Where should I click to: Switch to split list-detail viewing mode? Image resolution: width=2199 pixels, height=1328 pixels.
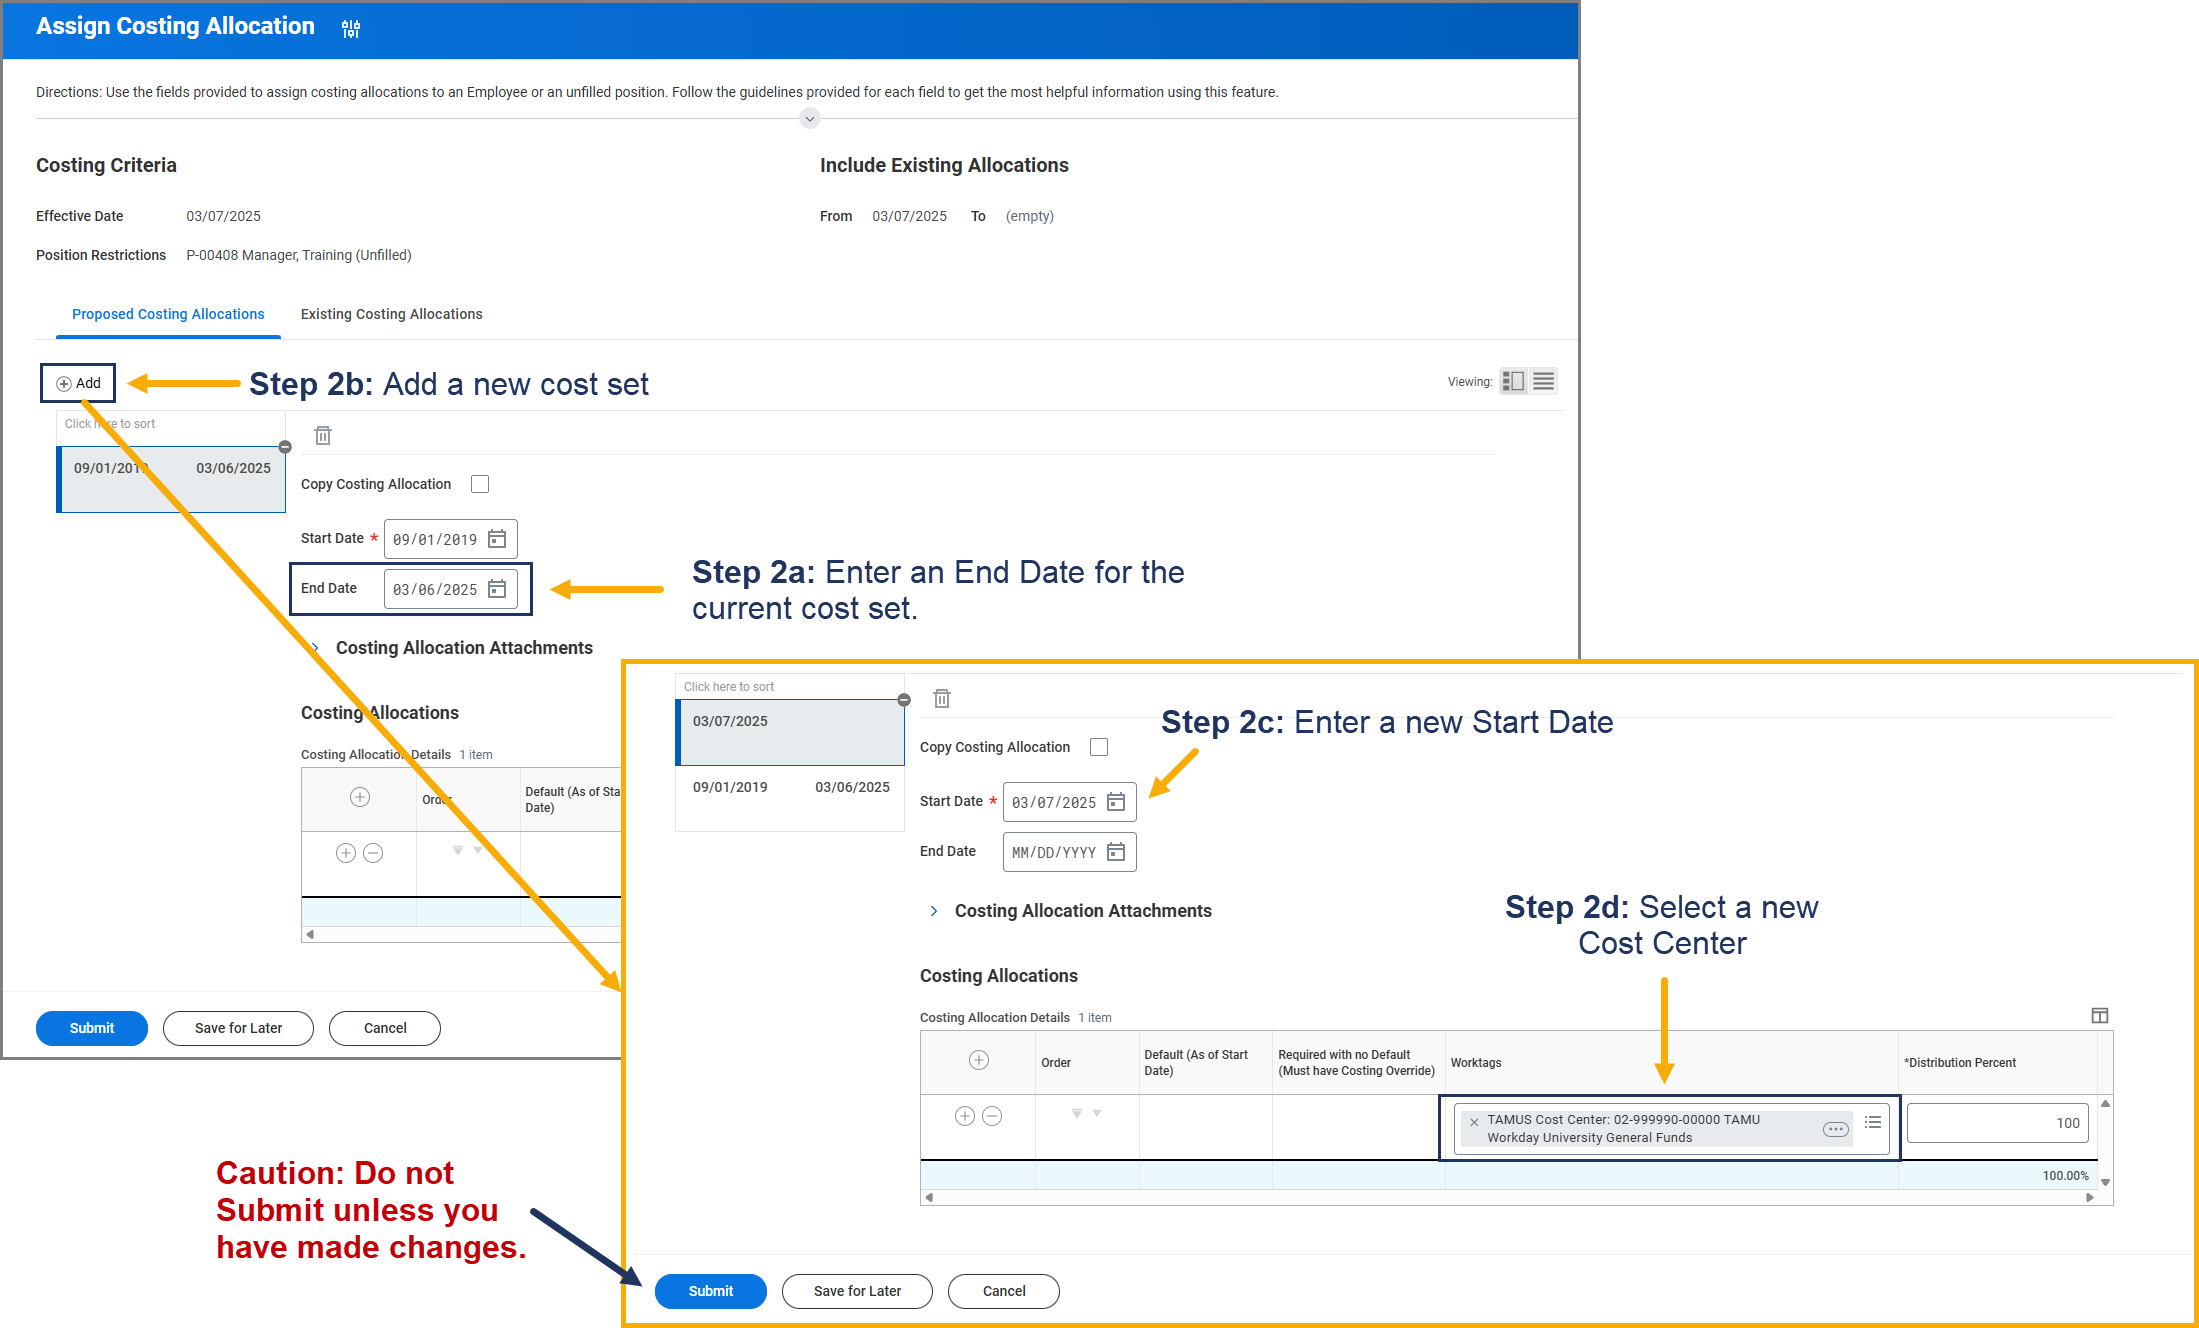click(x=1513, y=381)
